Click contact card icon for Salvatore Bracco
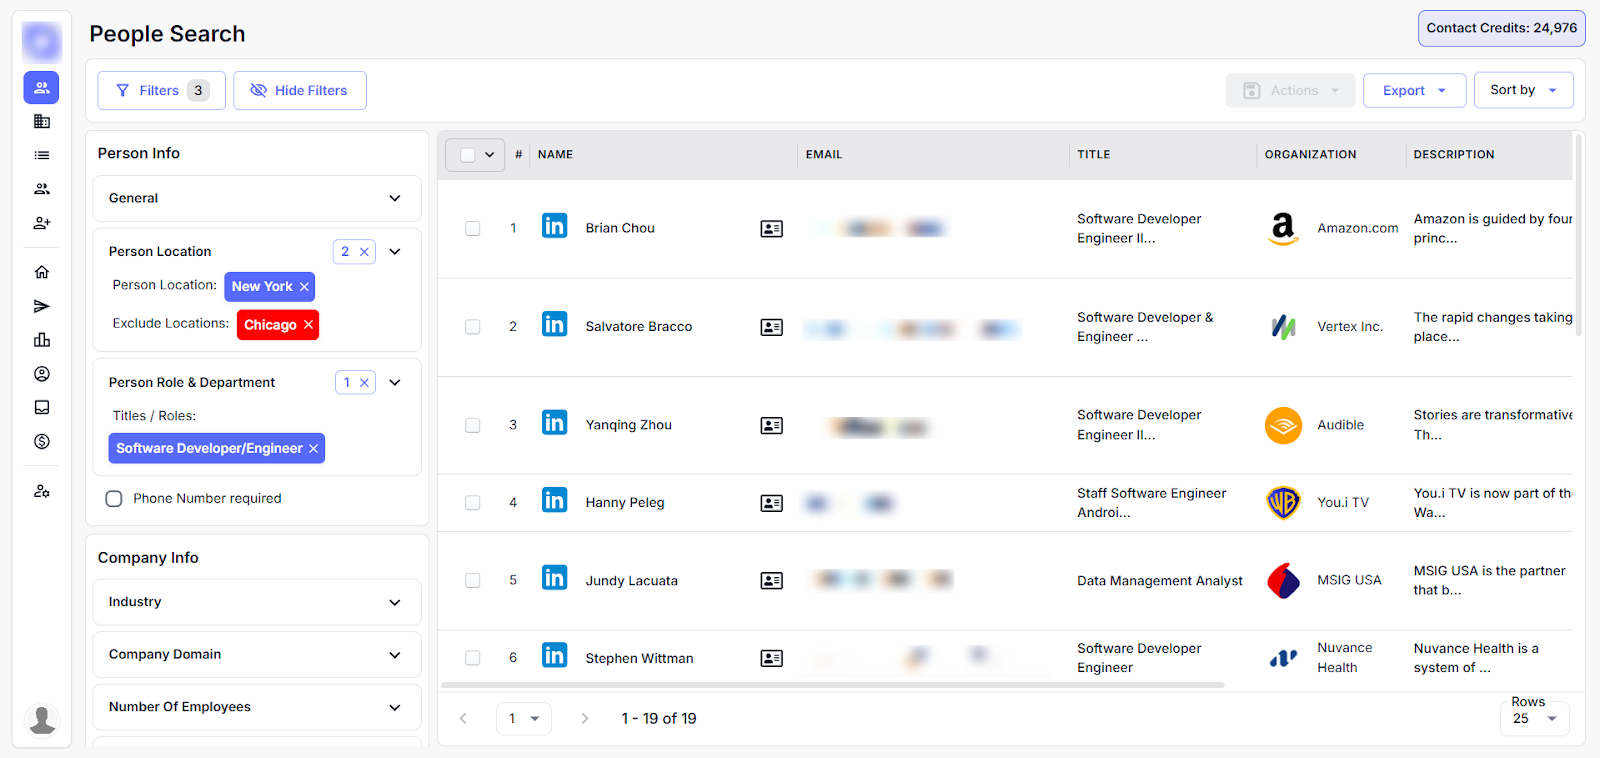This screenshot has height=758, width=1600. 771,327
